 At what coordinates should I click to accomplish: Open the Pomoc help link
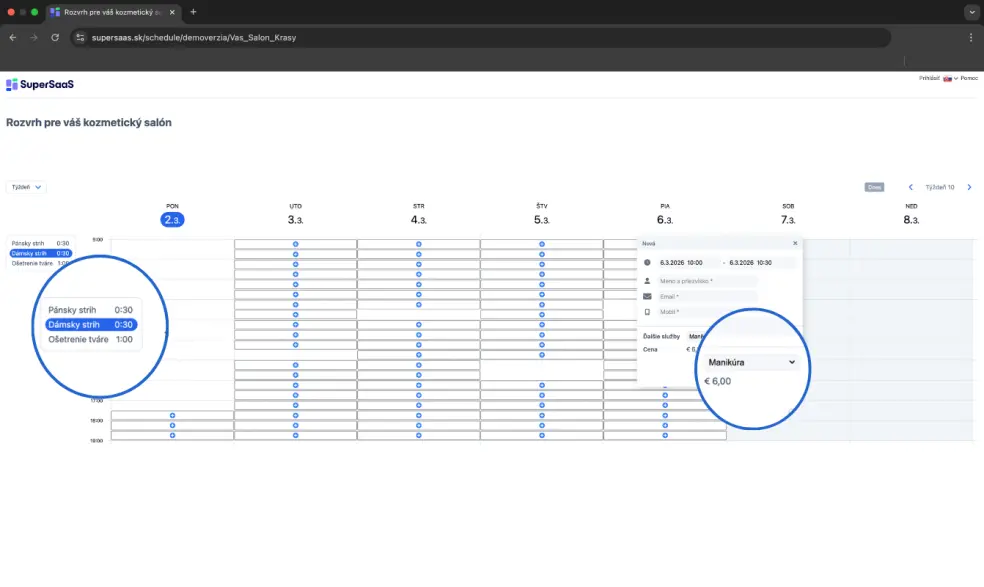969,78
